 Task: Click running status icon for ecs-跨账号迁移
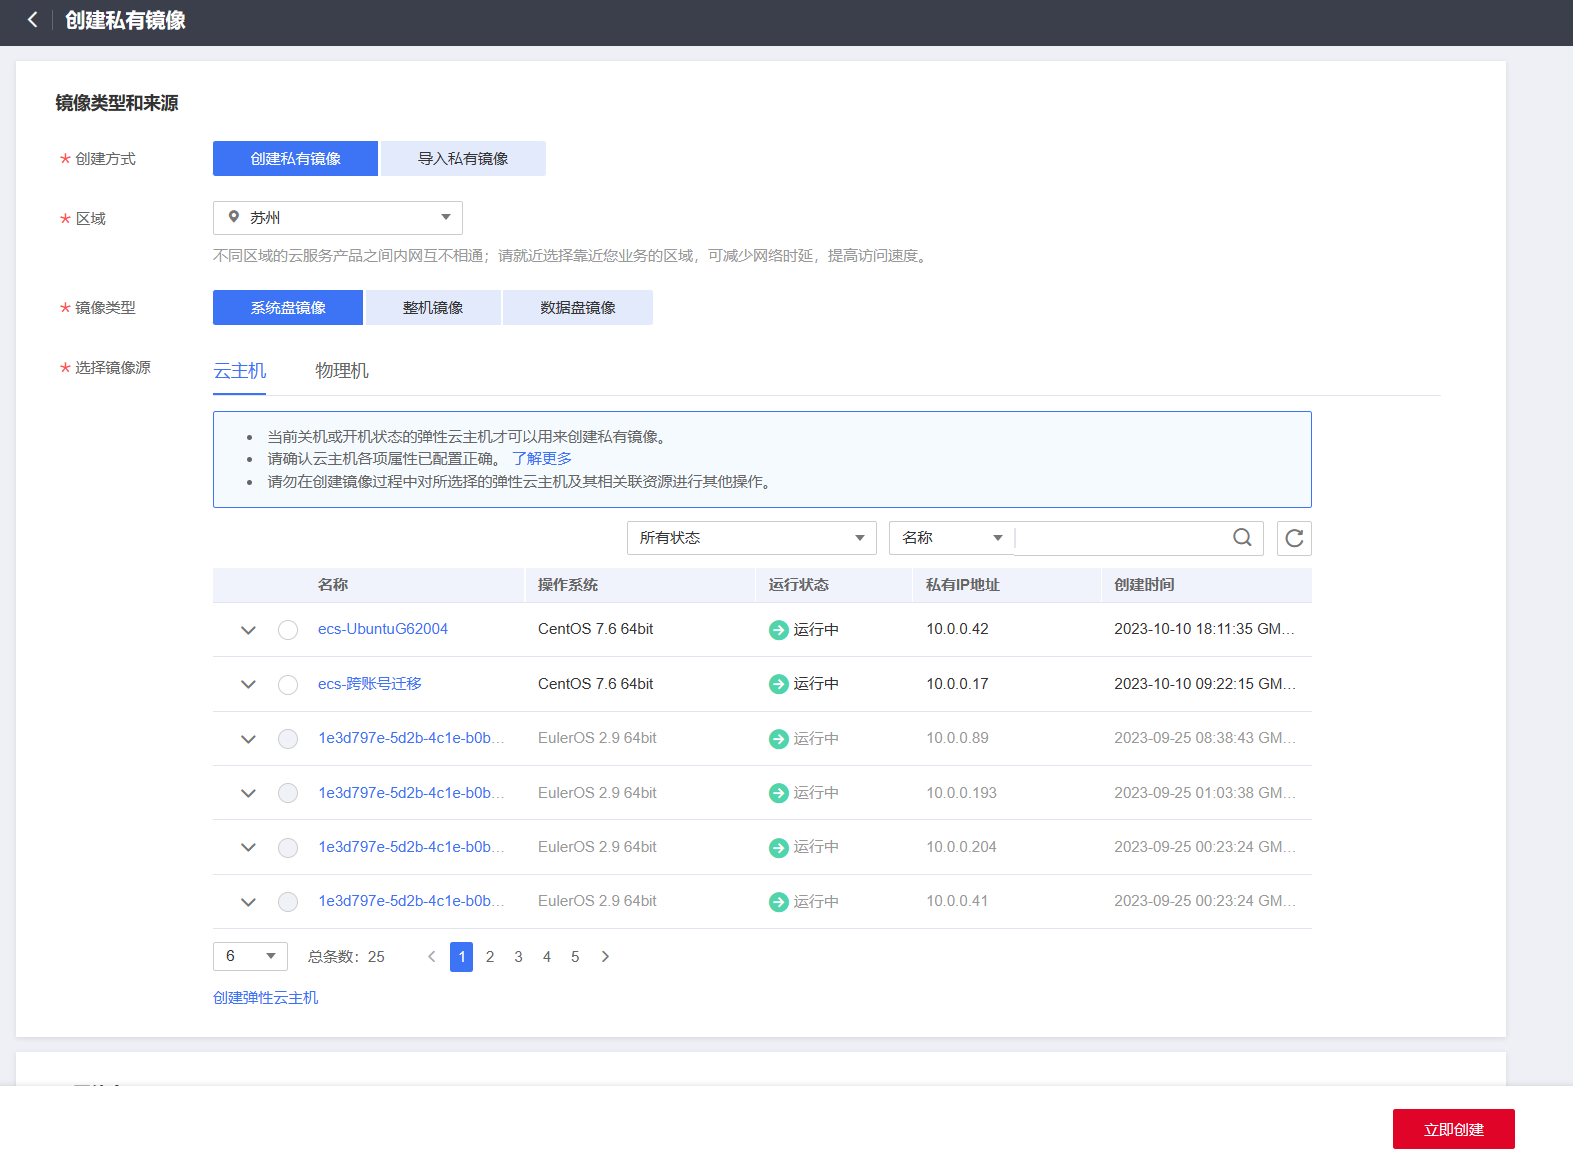coord(778,684)
